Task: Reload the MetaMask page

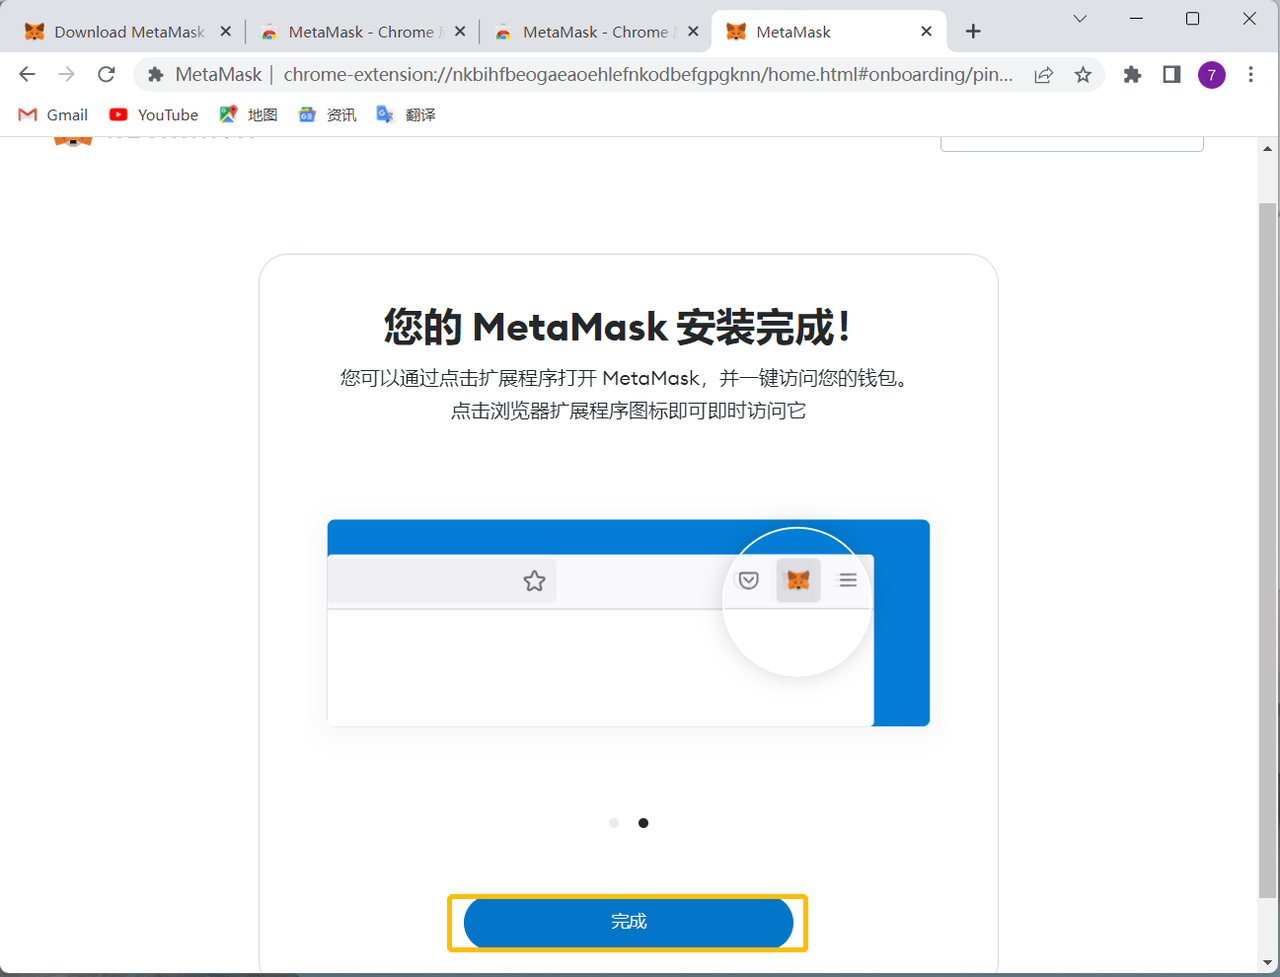Action: pyautogui.click(x=106, y=74)
